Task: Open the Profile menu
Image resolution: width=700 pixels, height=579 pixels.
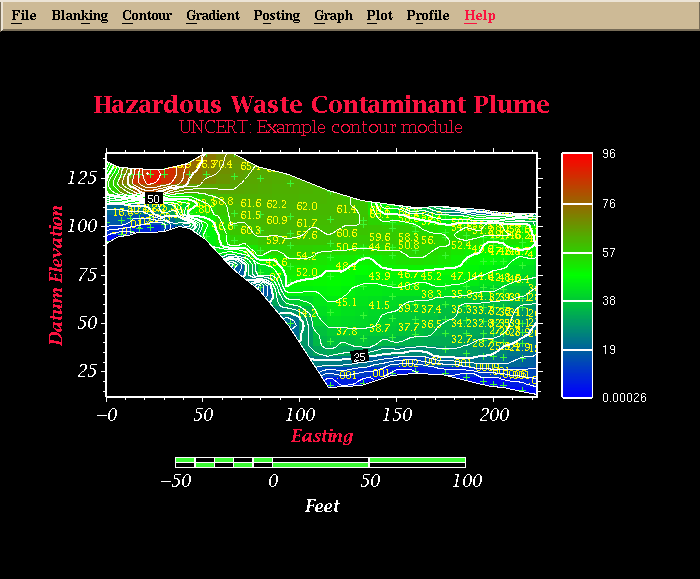Action: 428,16
